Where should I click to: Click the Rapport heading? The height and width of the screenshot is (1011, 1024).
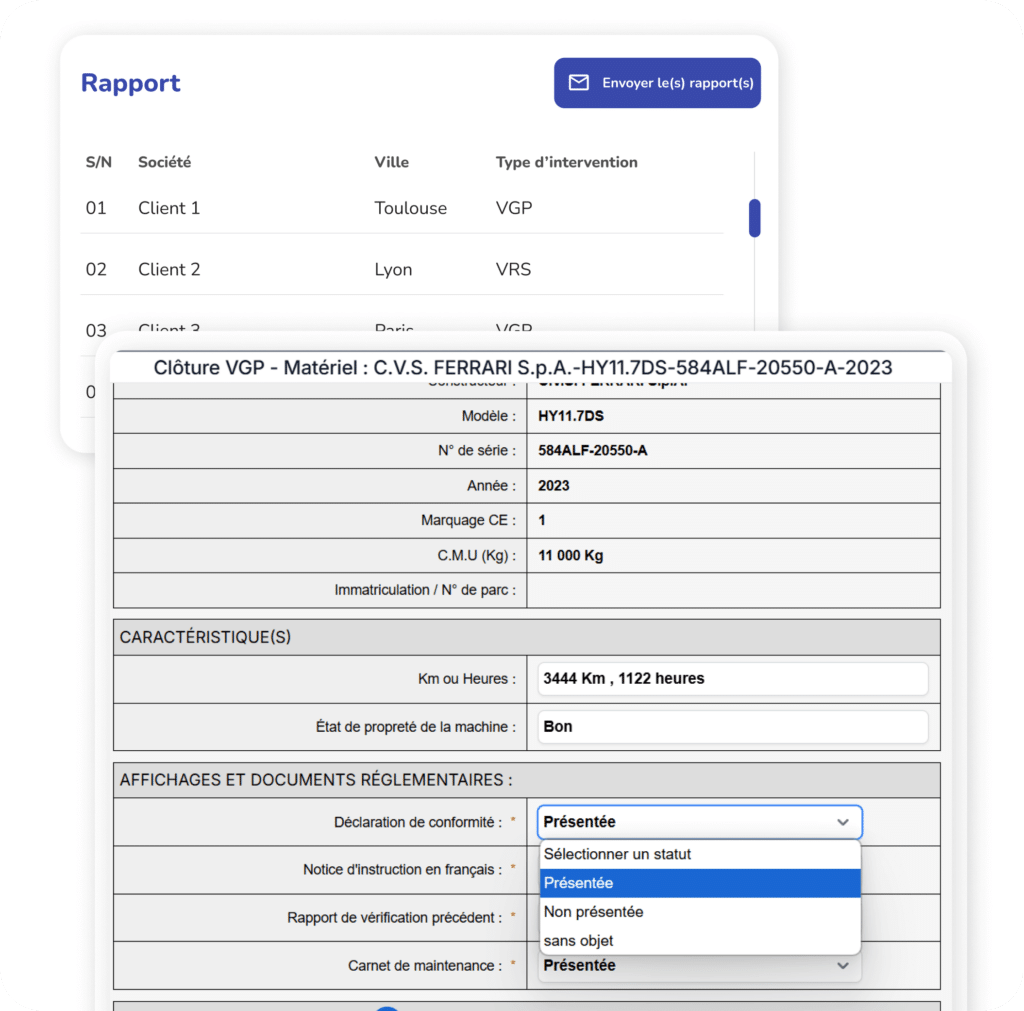[x=131, y=83]
